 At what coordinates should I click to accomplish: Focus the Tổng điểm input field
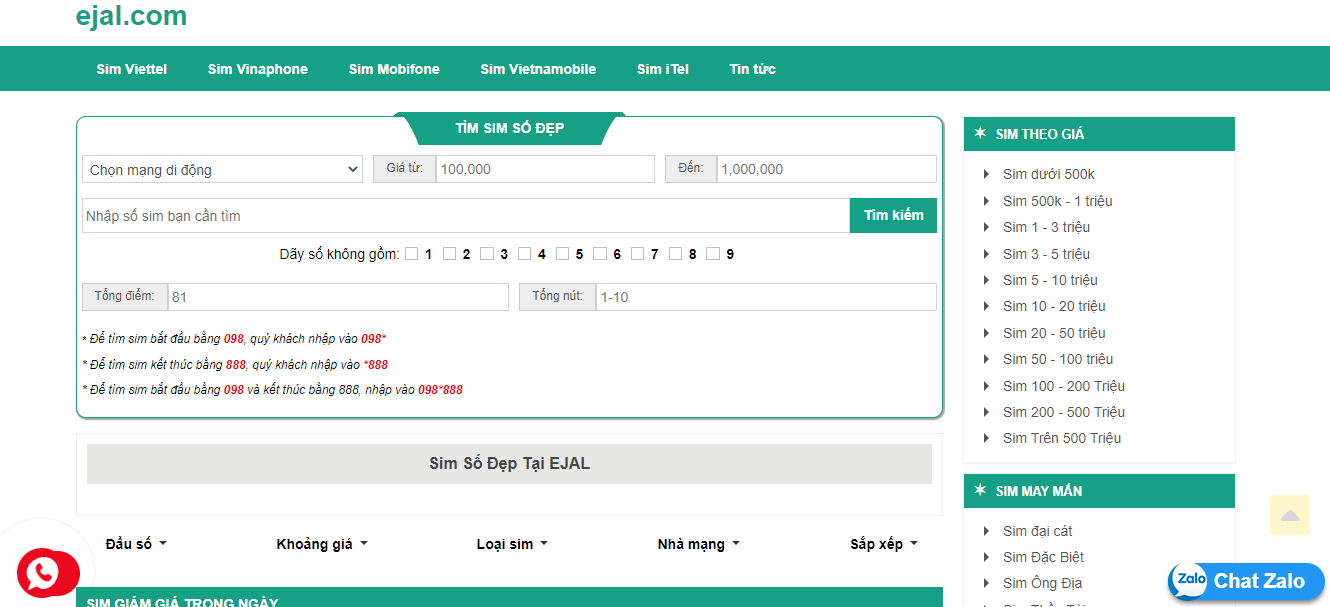pyautogui.click(x=338, y=297)
